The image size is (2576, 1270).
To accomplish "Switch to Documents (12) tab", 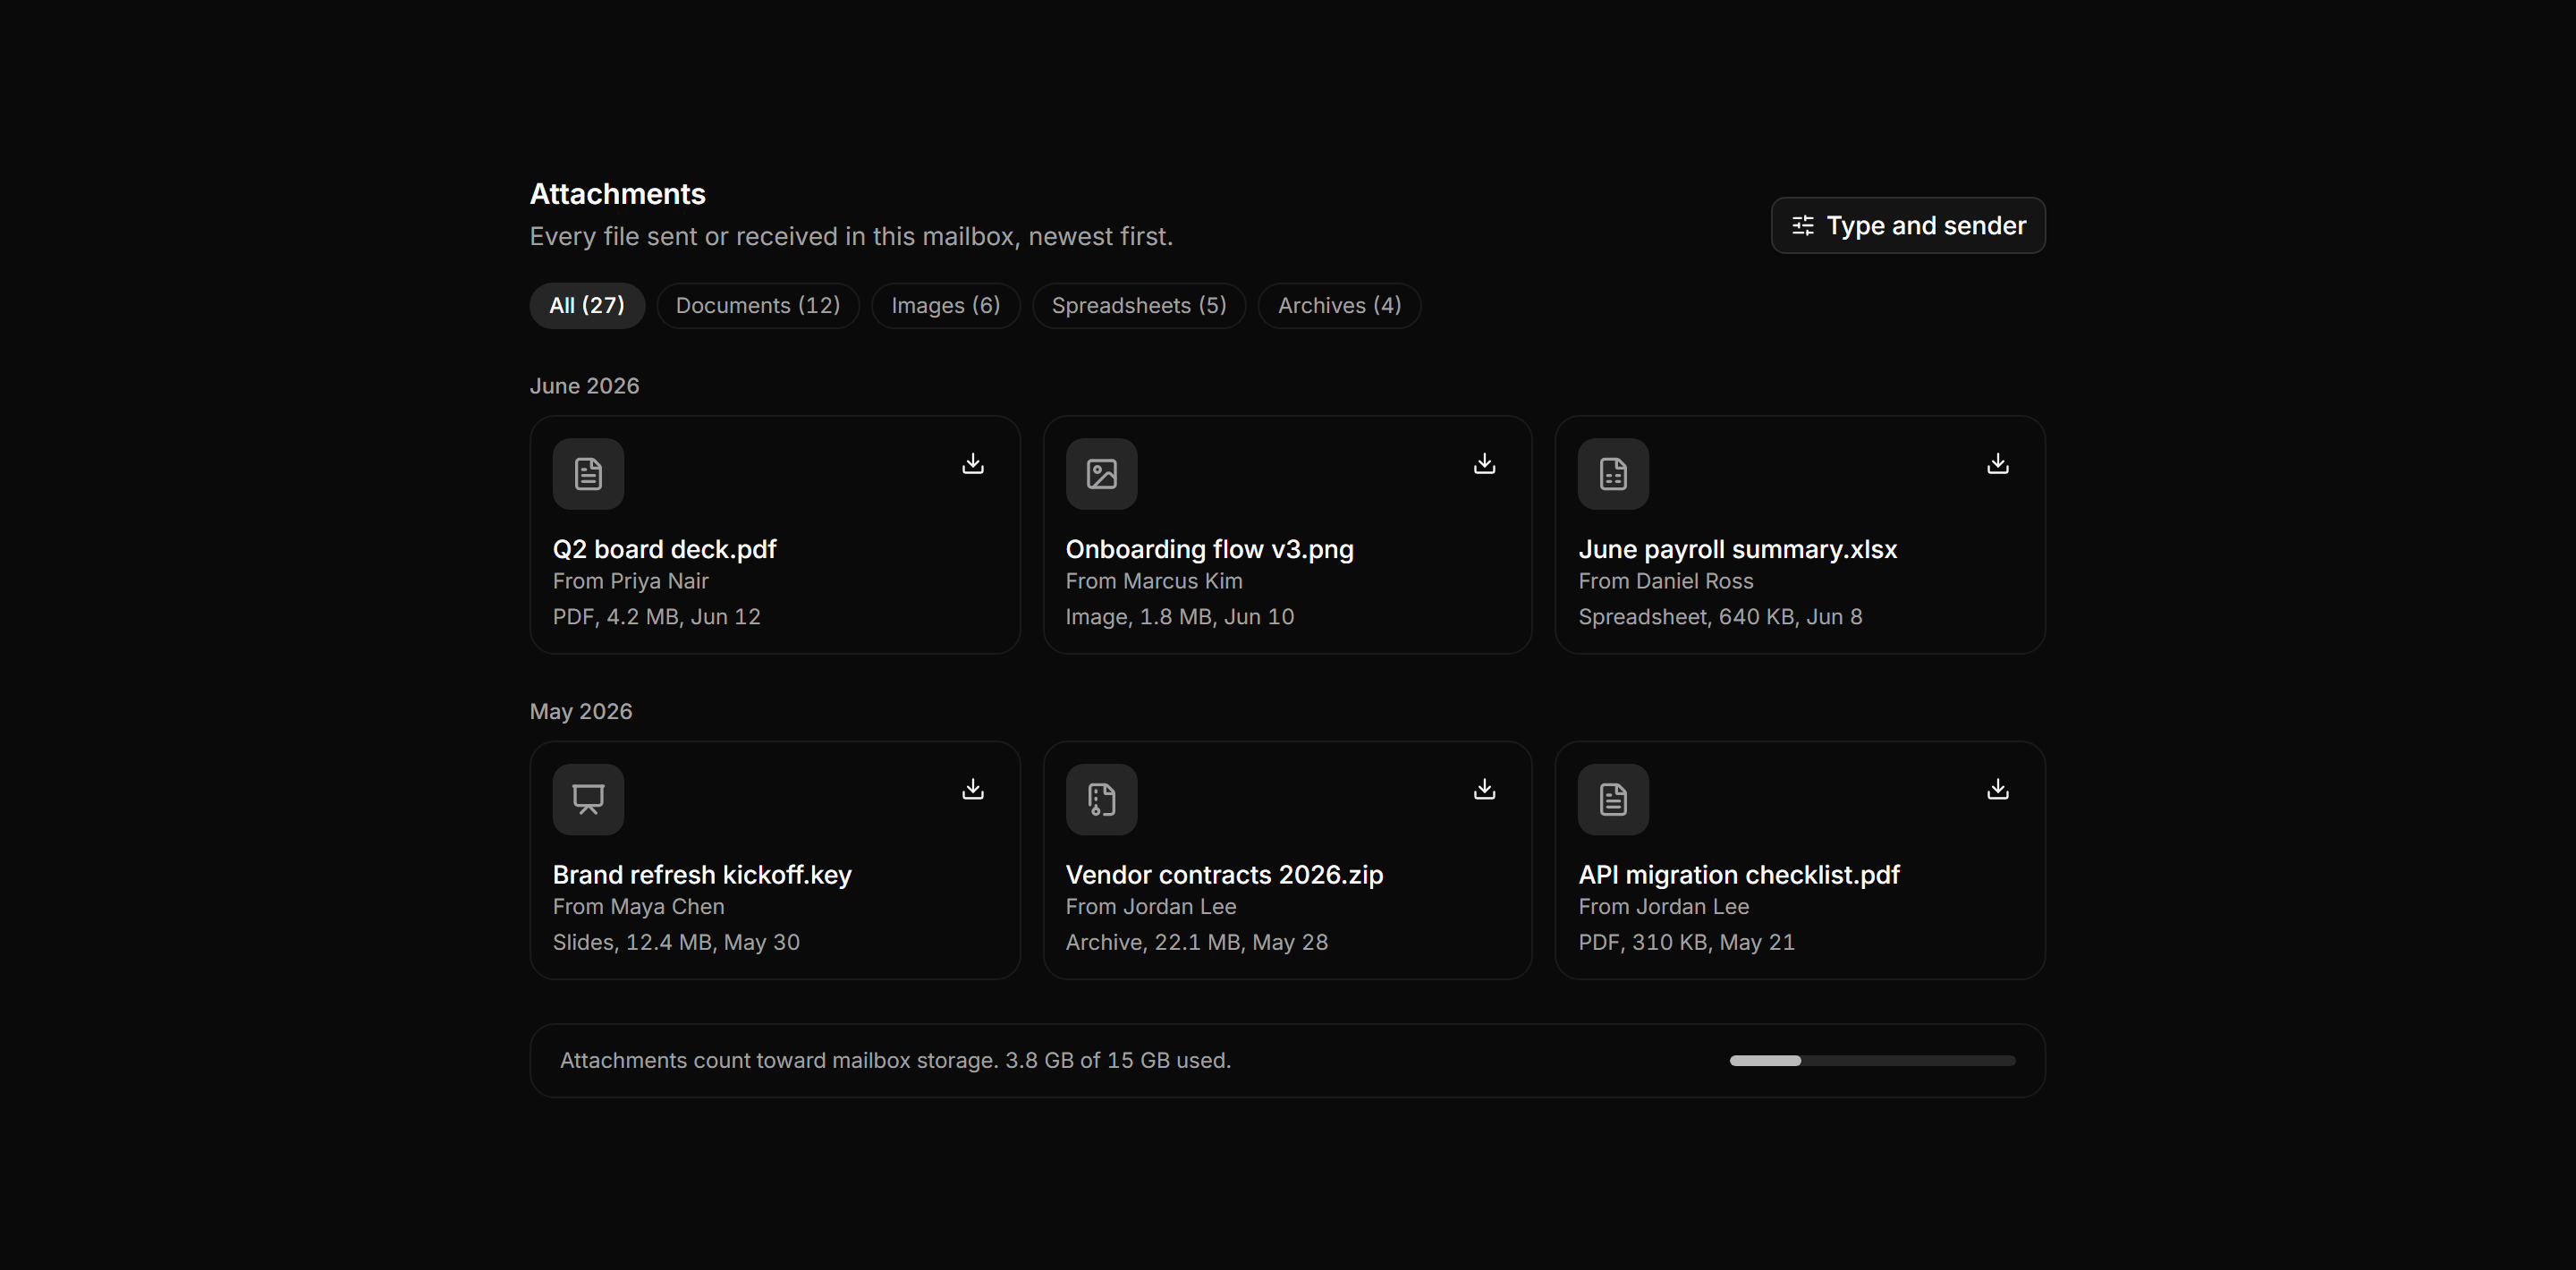I will point(758,306).
